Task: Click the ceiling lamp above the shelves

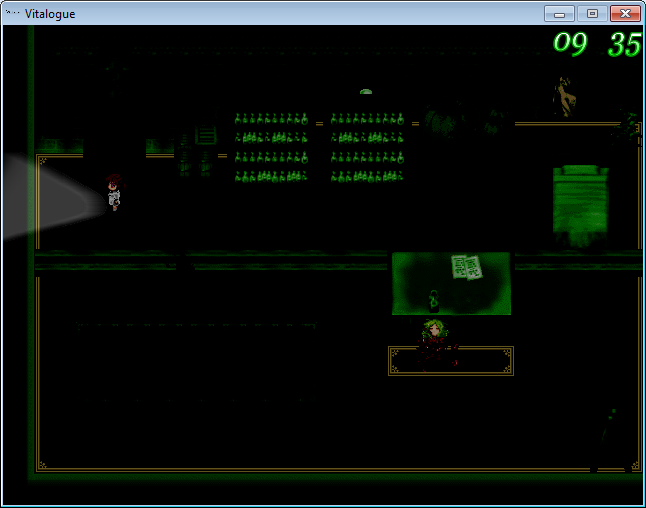Action: point(366,92)
